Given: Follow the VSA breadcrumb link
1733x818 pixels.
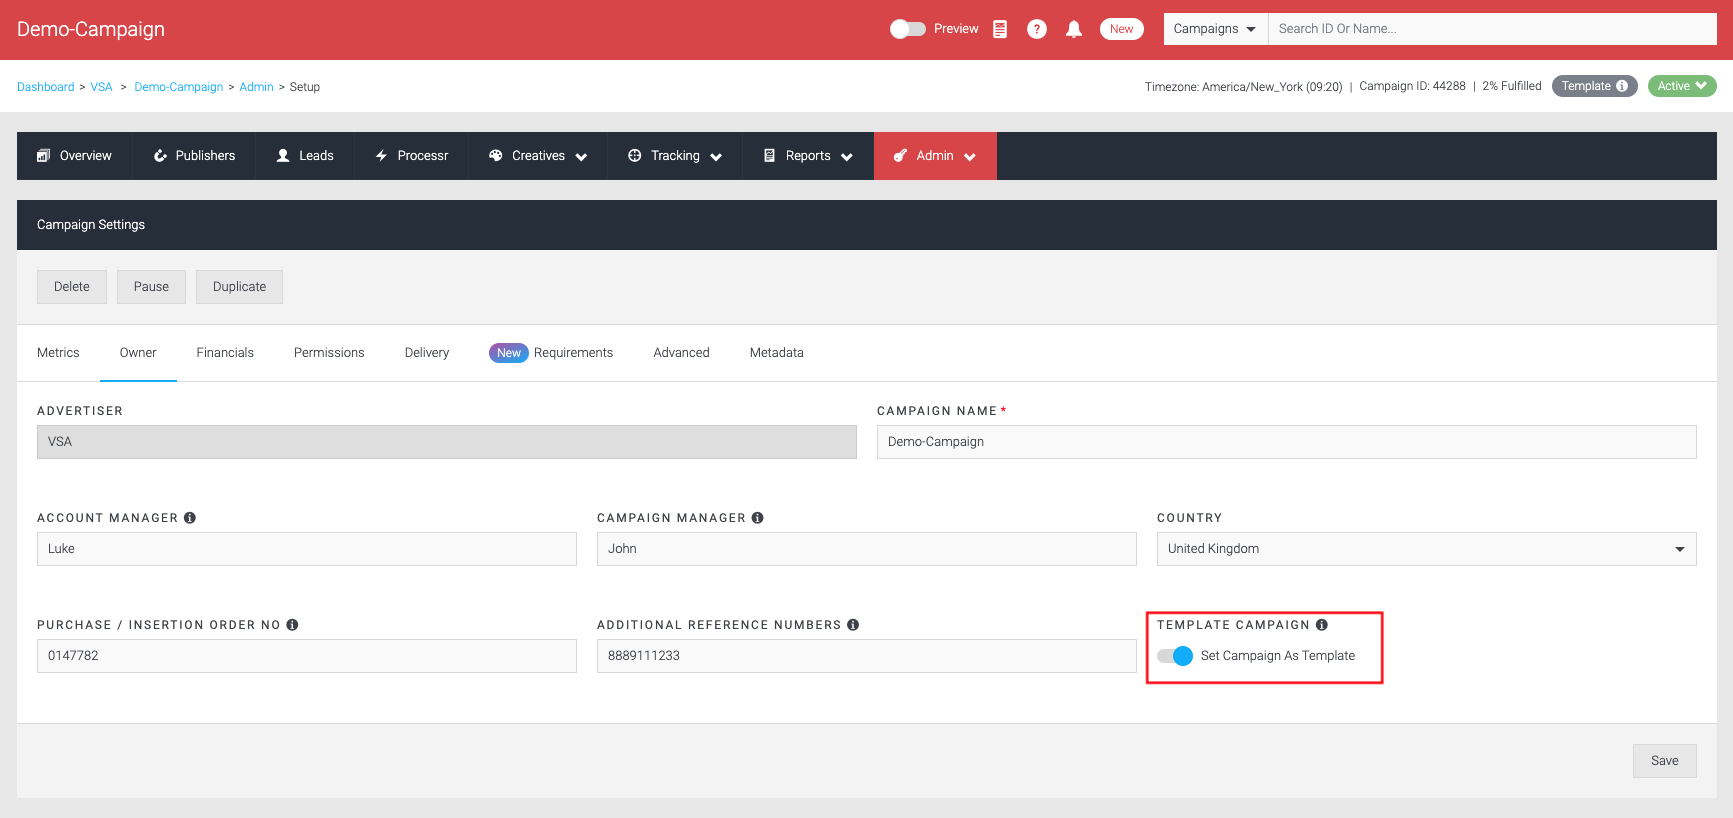Looking at the screenshot, I should [x=101, y=87].
